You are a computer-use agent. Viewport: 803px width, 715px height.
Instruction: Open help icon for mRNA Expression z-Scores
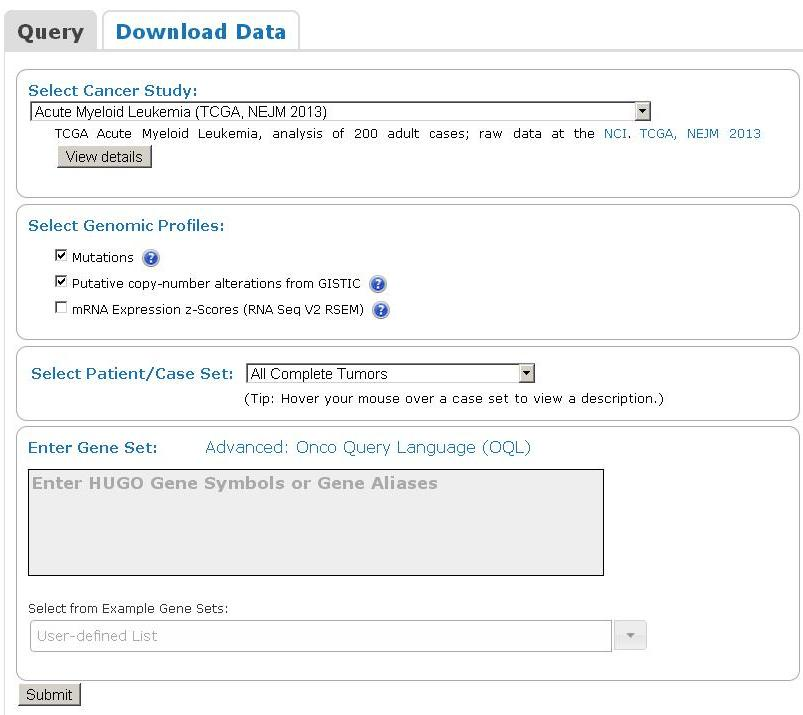(x=381, y=310)
